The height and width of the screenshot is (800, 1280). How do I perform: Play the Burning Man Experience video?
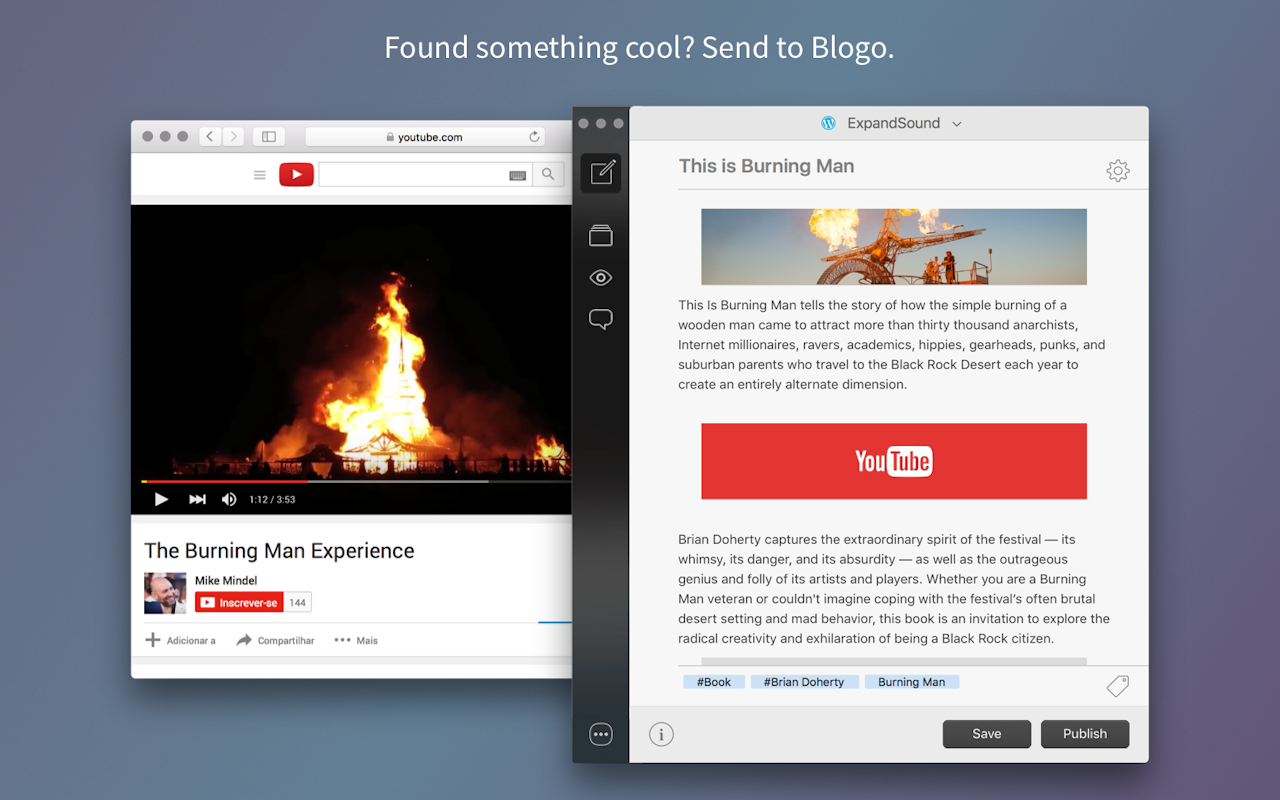tap(161, 499)
